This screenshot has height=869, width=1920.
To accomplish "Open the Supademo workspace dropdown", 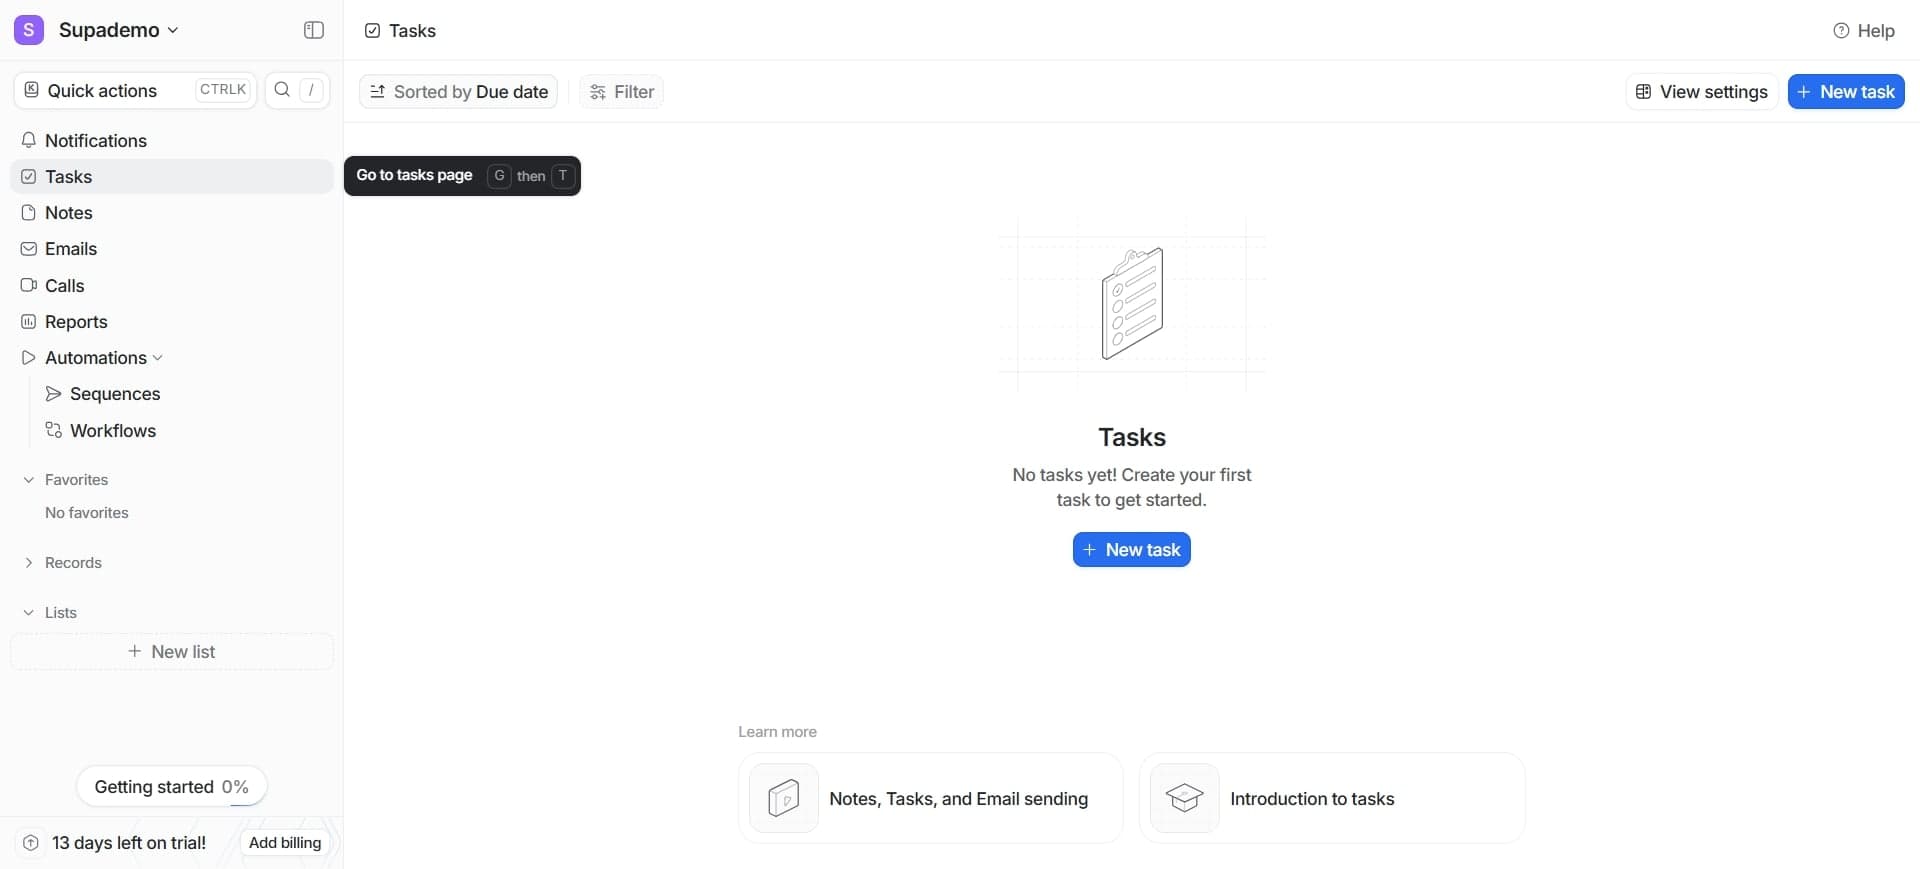I will pyautogui.click(x=119, y=30).
